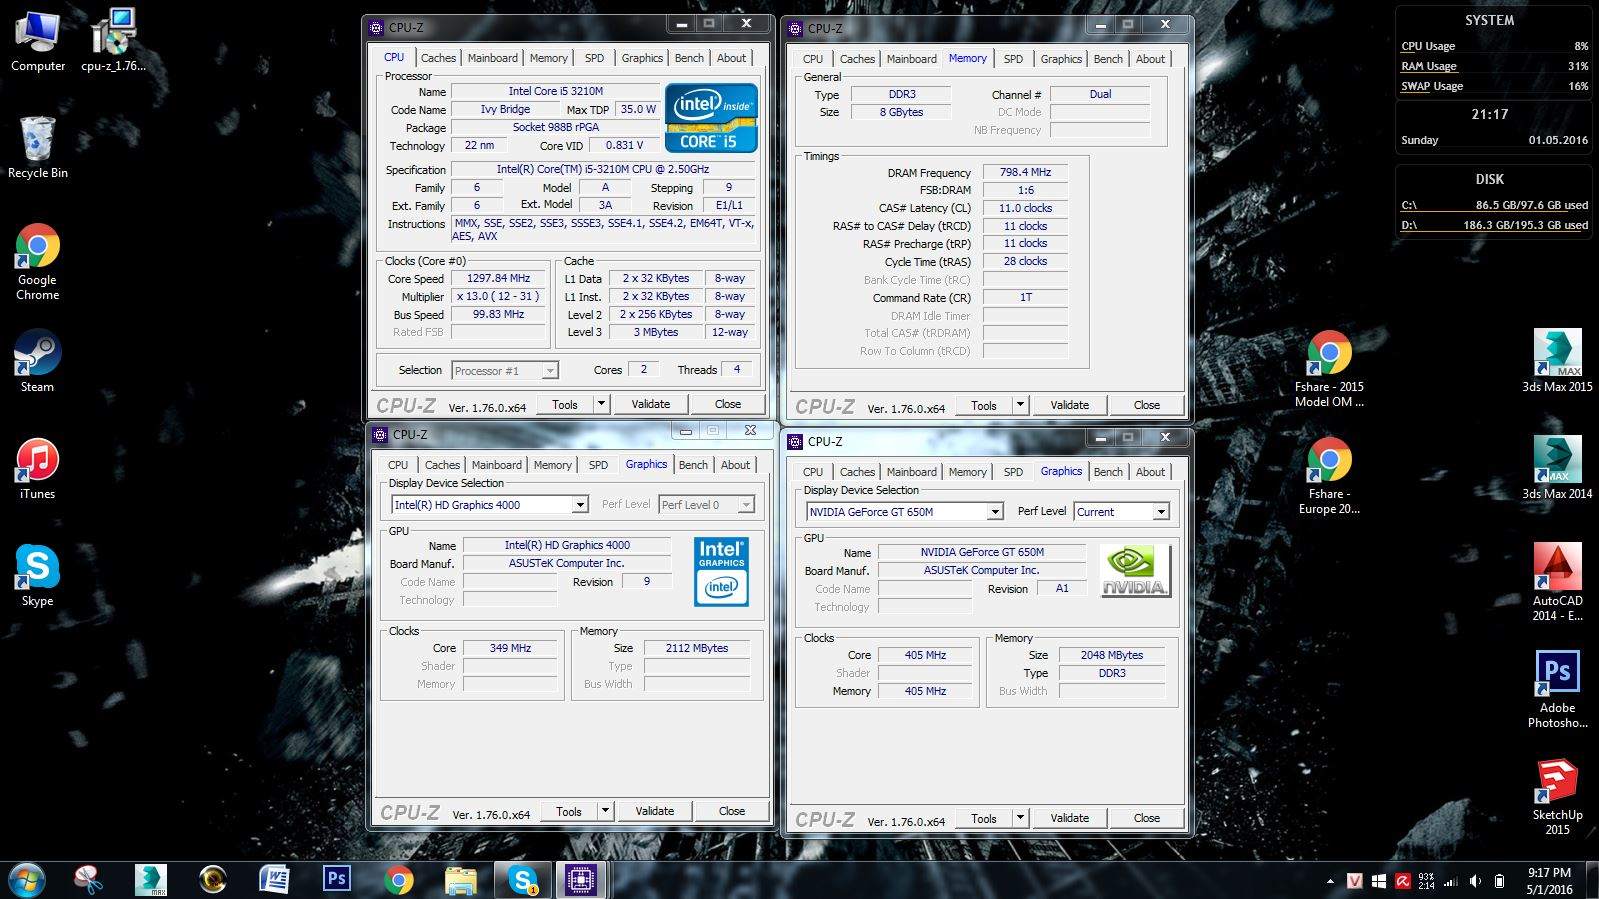Launch the Adobe Photoshop desktop shortcut
Image resolution: width=1599 pixels, height=899 pixels.
point(1557,689)
